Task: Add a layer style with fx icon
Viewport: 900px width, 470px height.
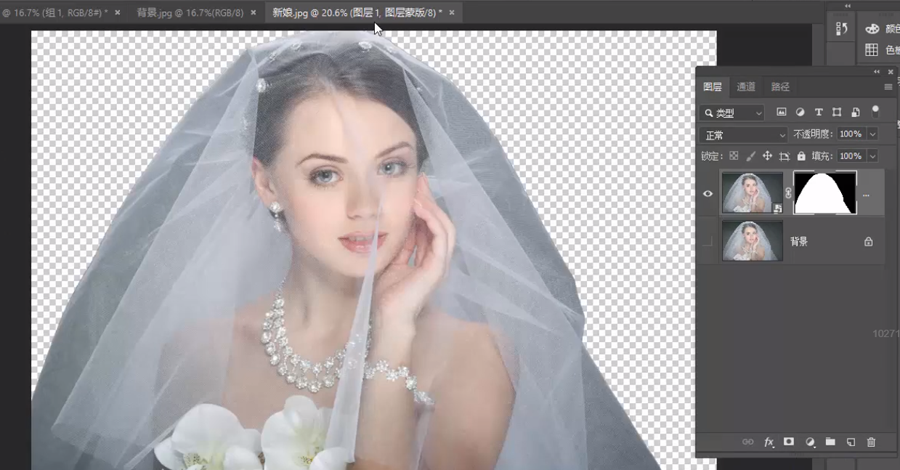Action: (769, 441)
